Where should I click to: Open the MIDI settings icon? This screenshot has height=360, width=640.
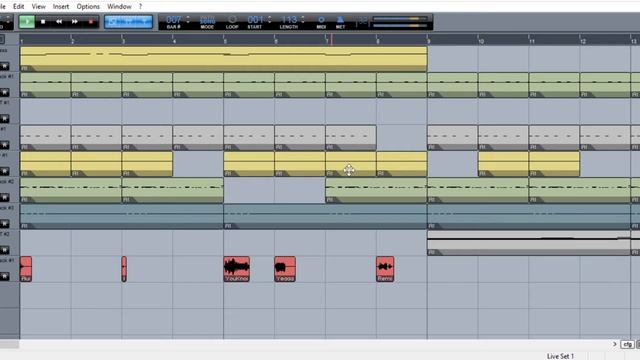321,20
